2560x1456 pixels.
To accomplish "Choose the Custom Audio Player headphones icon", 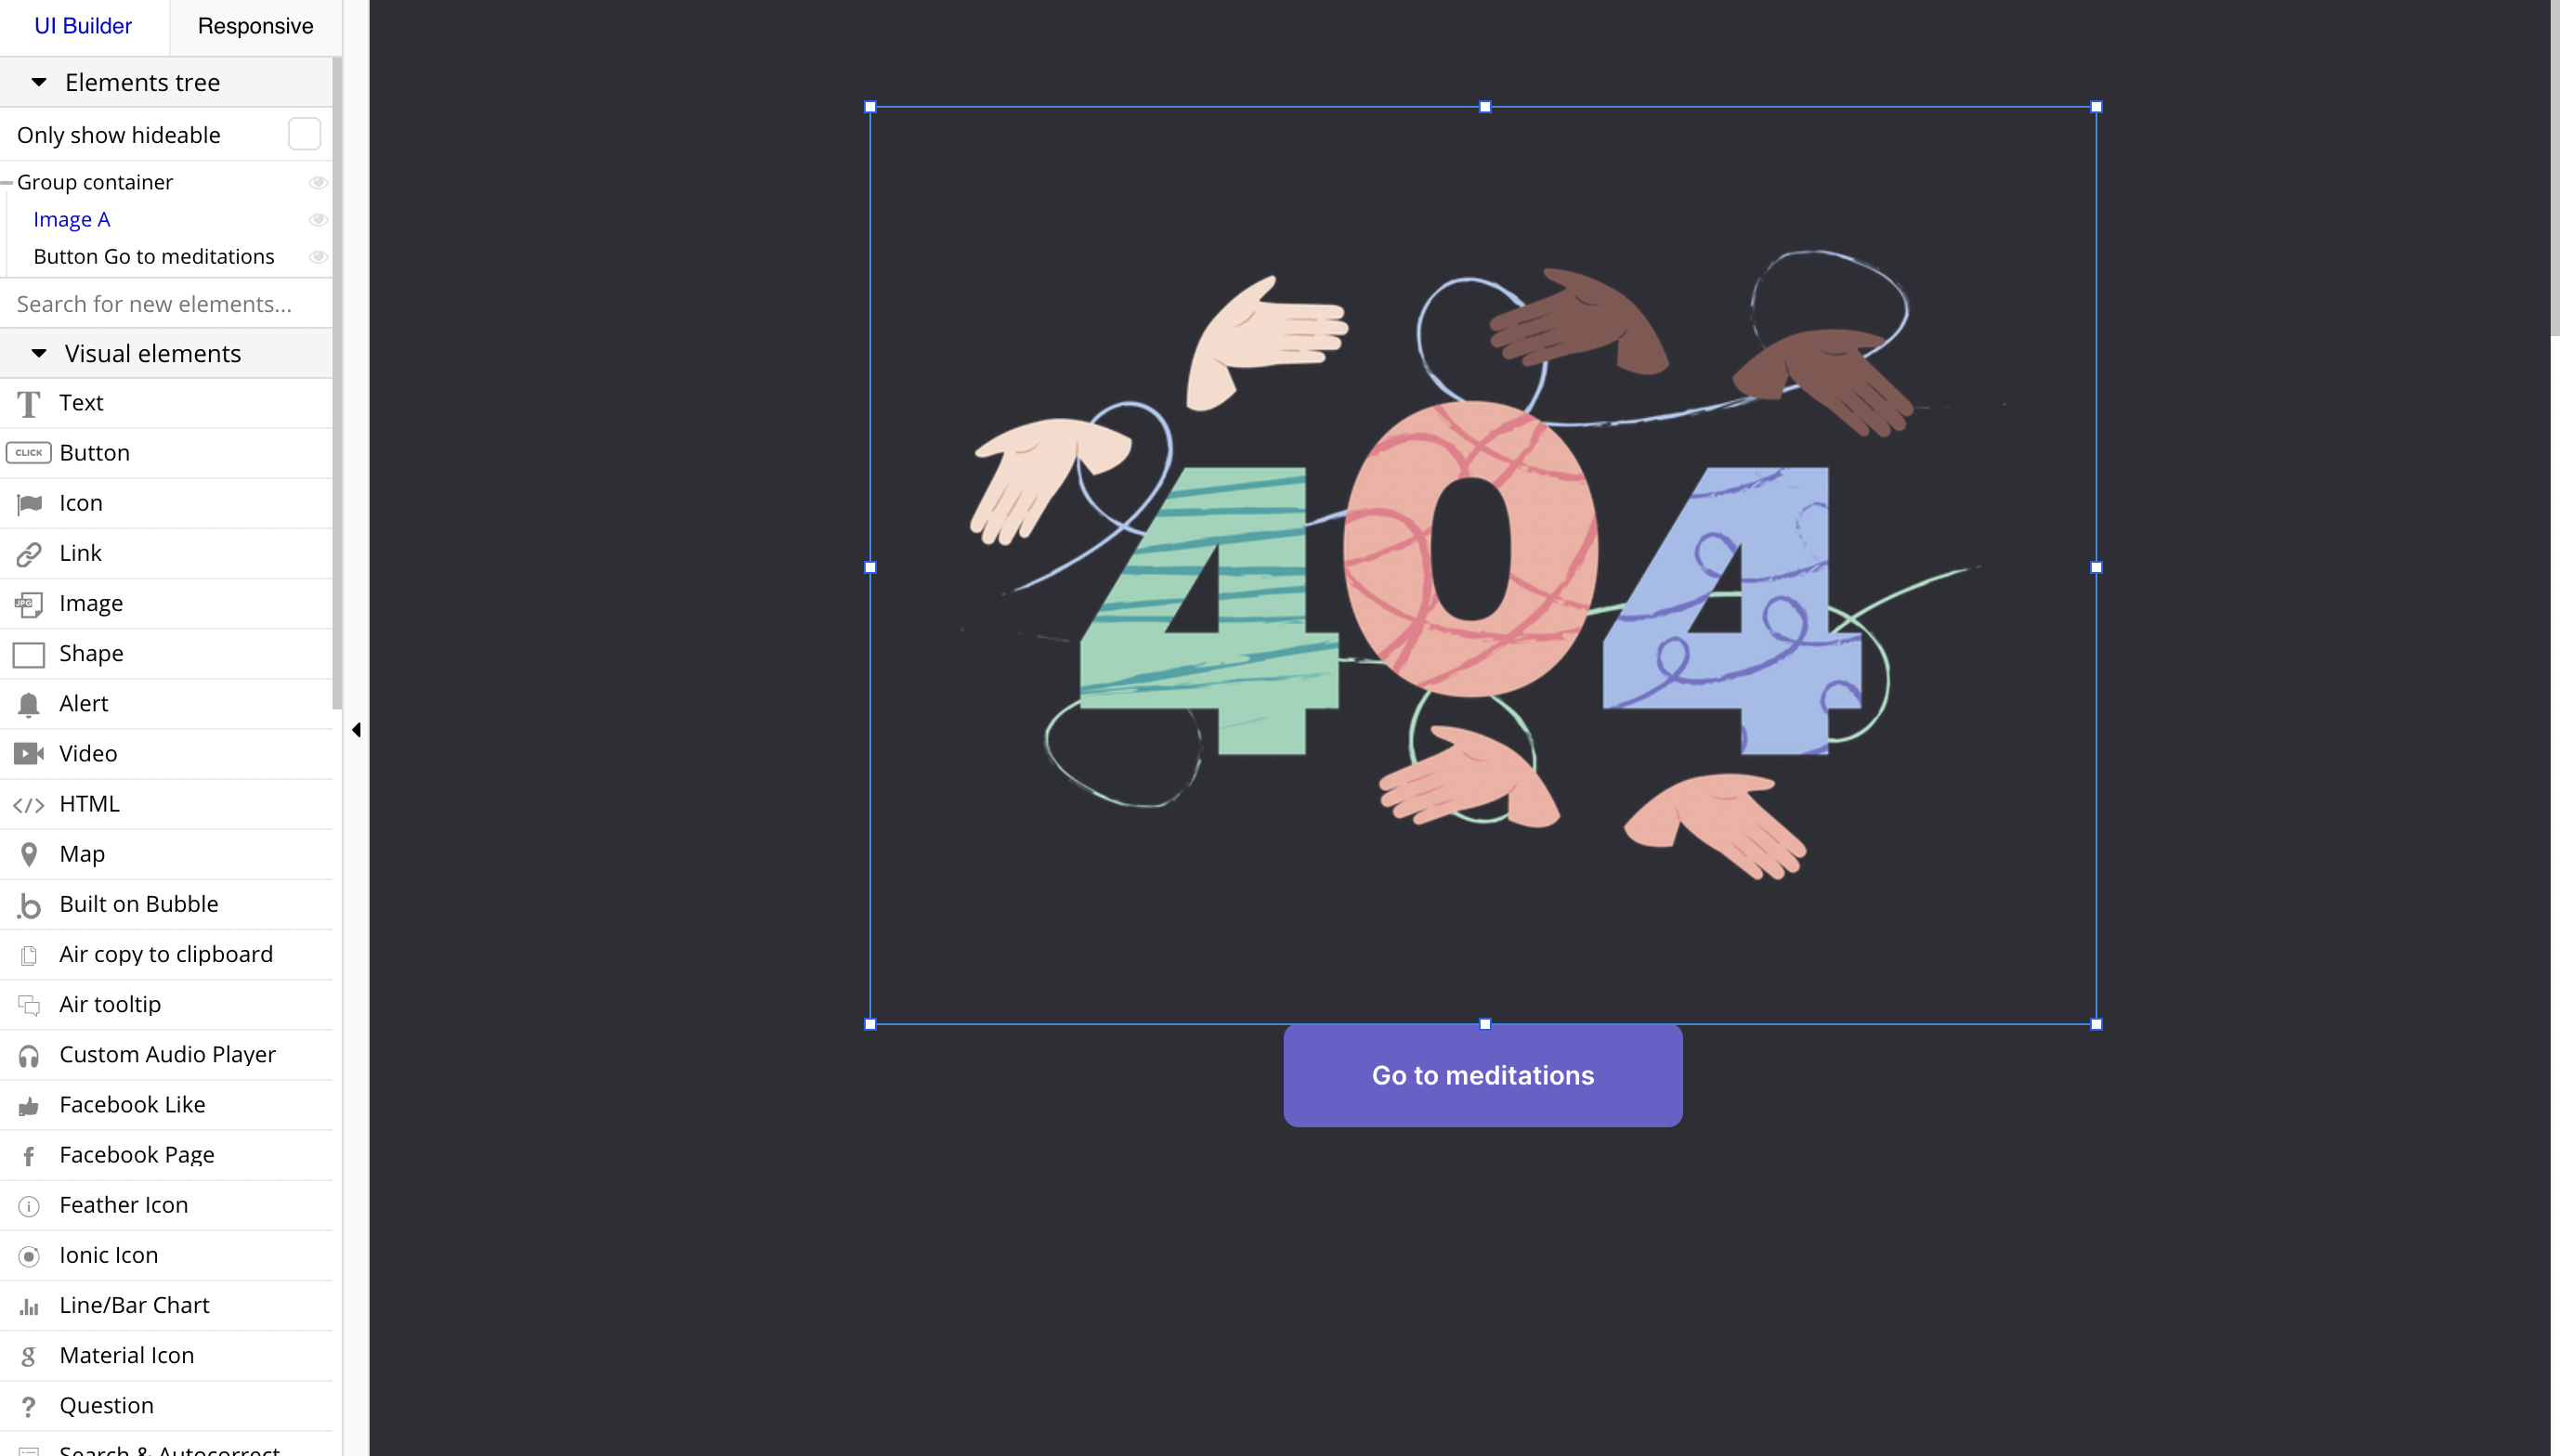I will (28, 1055).
